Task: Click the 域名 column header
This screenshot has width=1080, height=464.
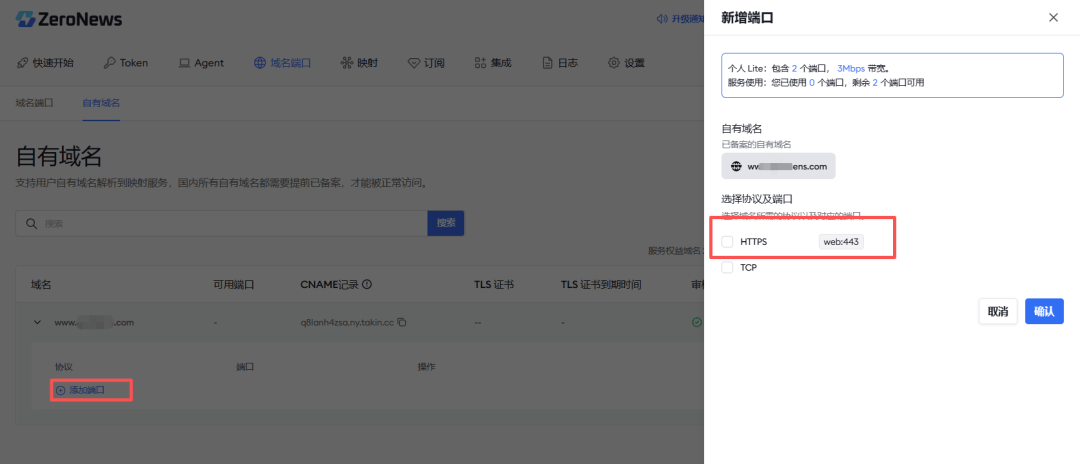Action: point(41,284)
